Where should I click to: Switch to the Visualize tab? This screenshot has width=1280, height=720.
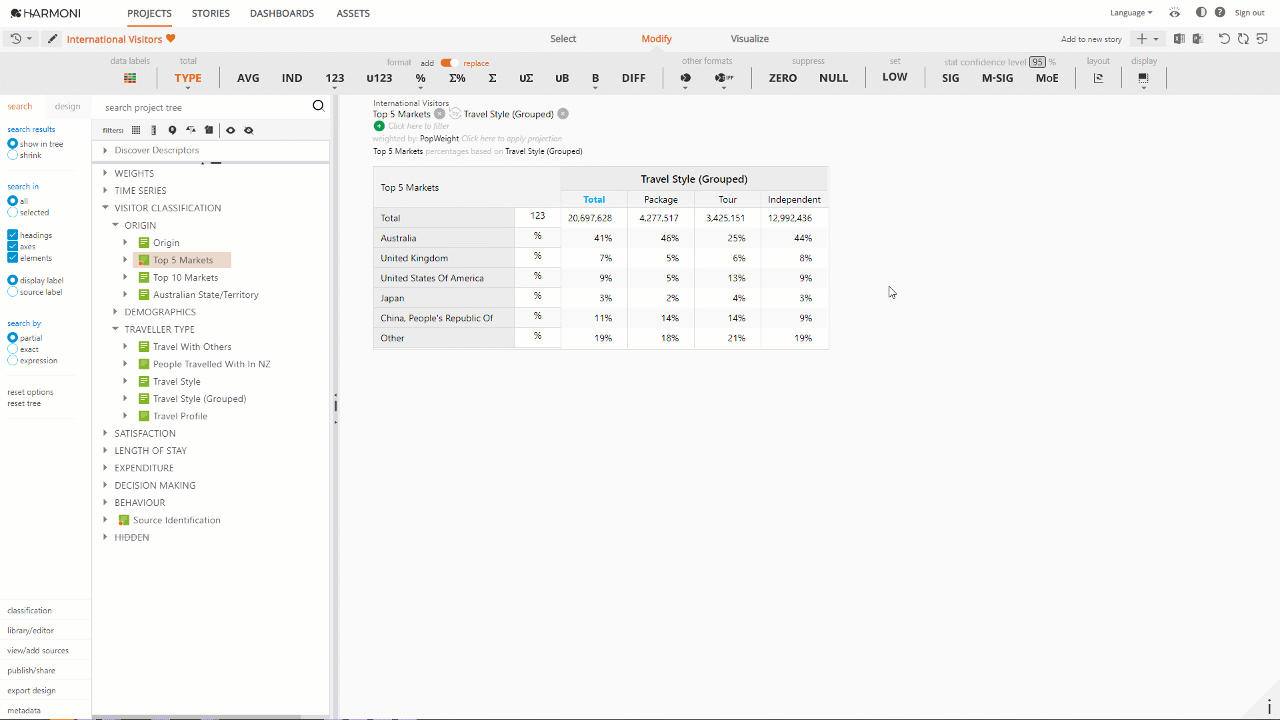pyautogui.click(x=749, y=39)
